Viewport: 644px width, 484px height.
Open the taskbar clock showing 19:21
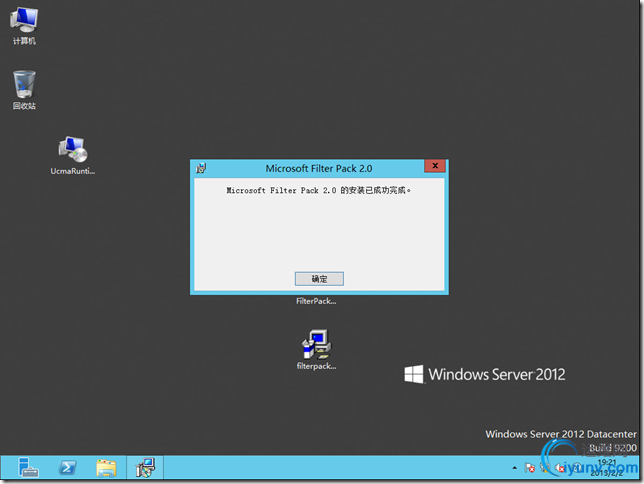[x=607, y=468]
